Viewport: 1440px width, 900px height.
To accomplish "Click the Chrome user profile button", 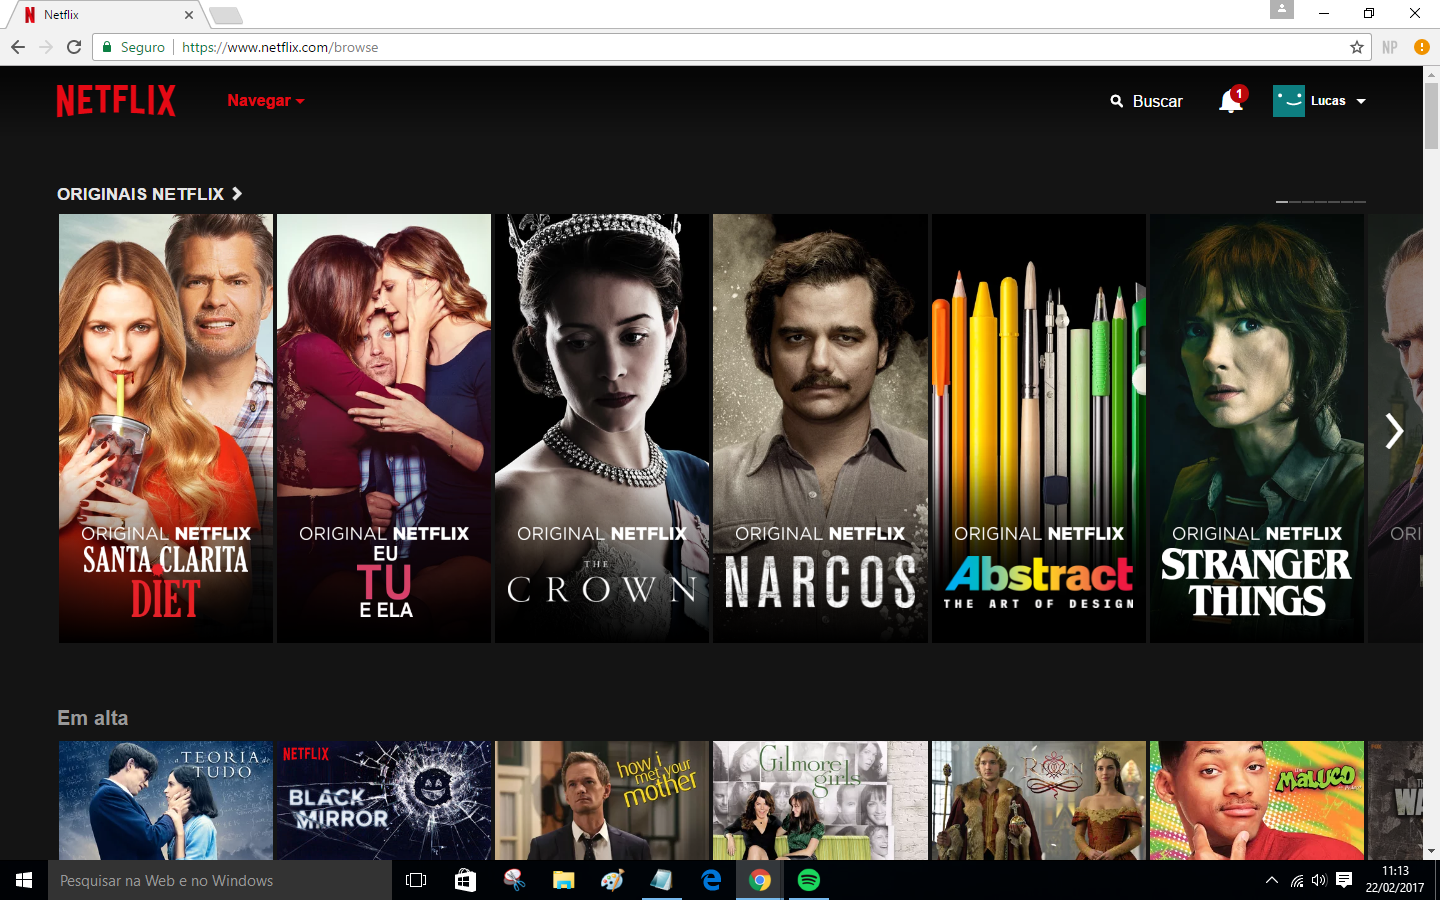I will tap(1282, 9).
